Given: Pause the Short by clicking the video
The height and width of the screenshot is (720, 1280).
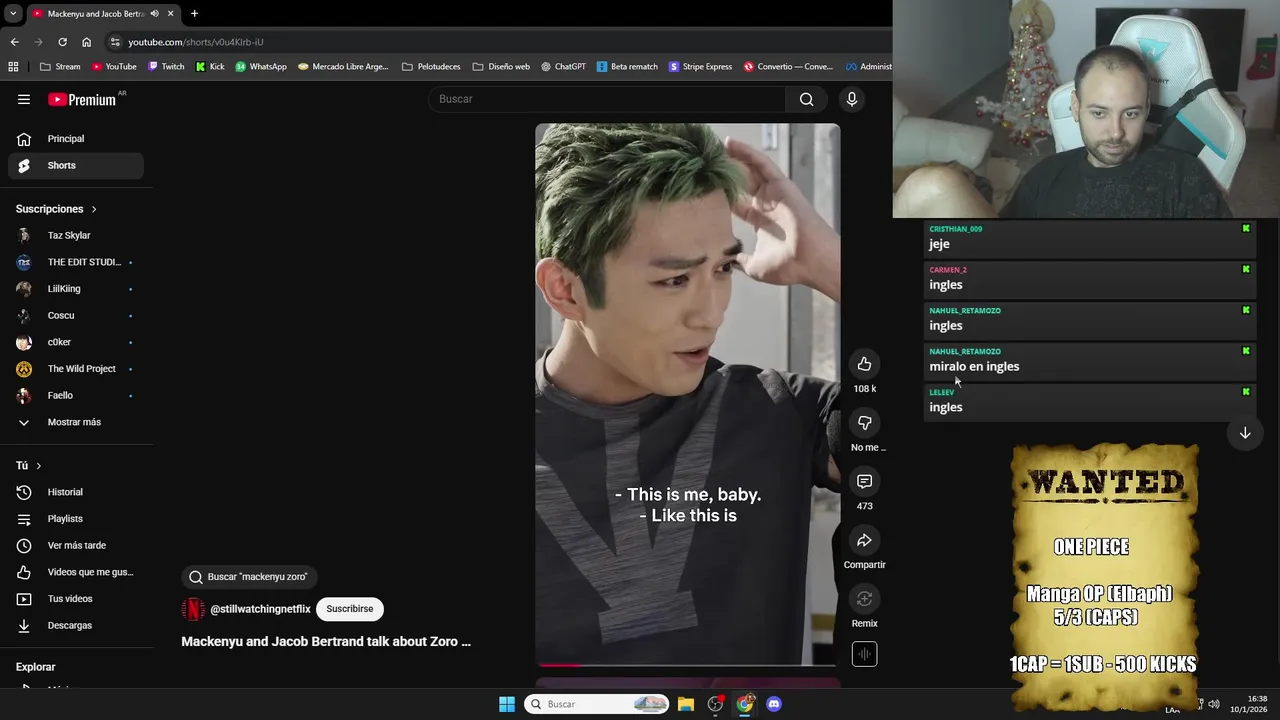Looking at the screenshot, I should 688,394.
